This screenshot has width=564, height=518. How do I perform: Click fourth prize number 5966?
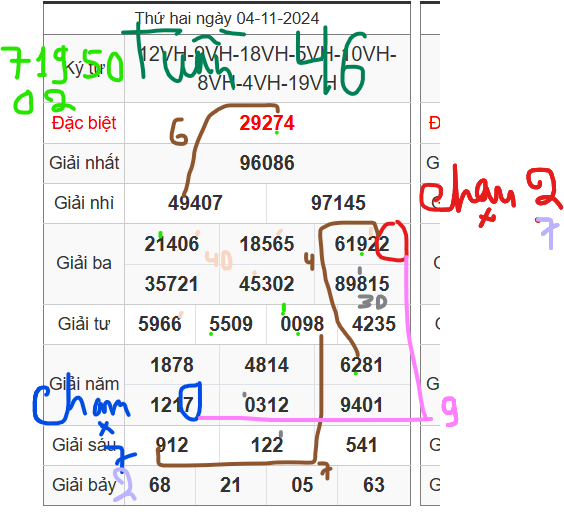[160, 324]
